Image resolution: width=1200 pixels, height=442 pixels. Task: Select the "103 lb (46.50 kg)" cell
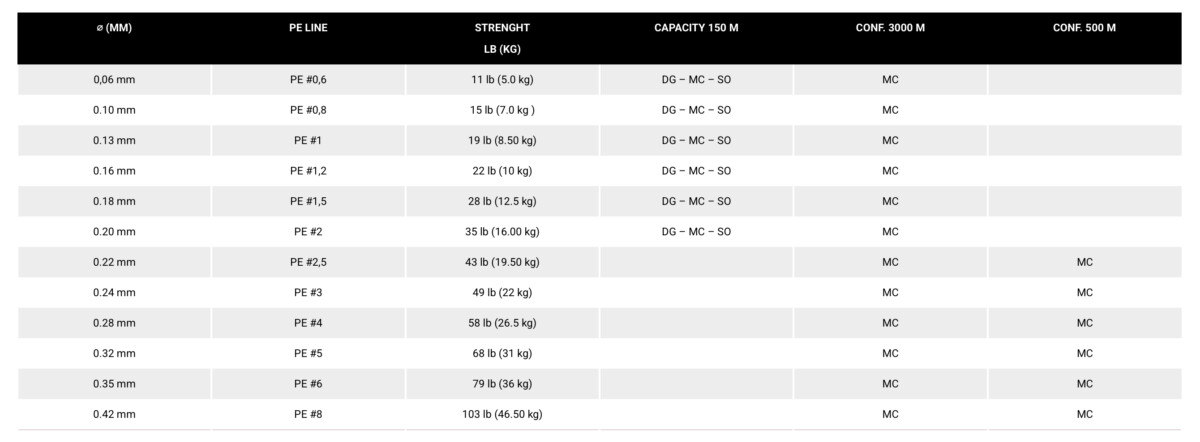pyautogui.click(x=502, y=414)
